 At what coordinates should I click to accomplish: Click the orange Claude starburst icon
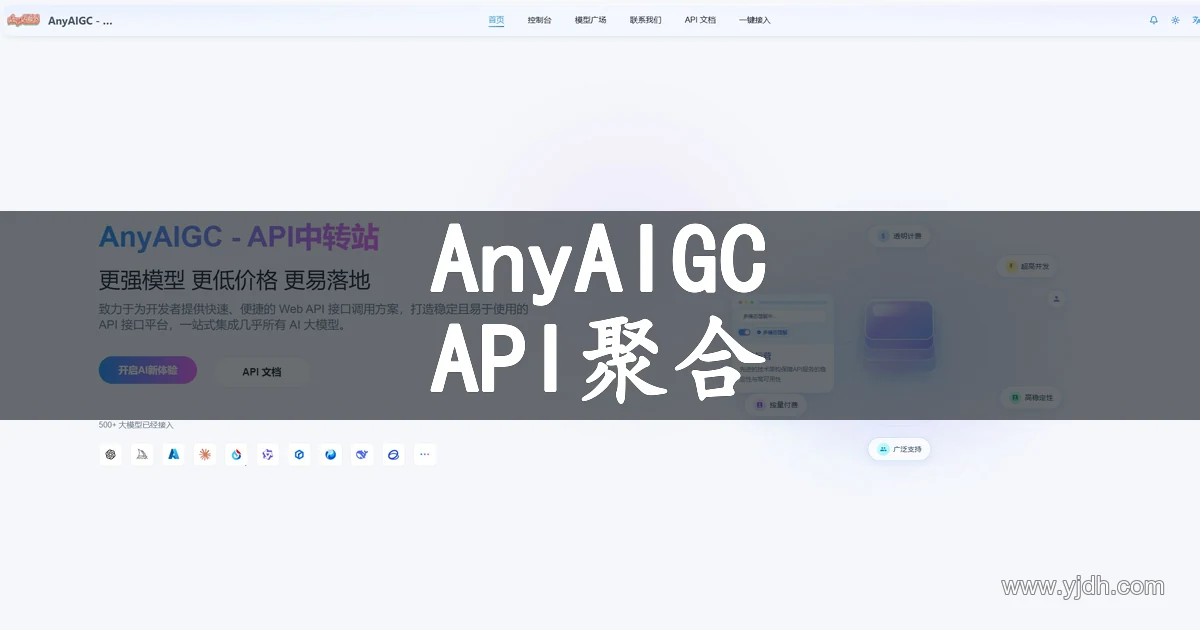[x=205, y=454]
